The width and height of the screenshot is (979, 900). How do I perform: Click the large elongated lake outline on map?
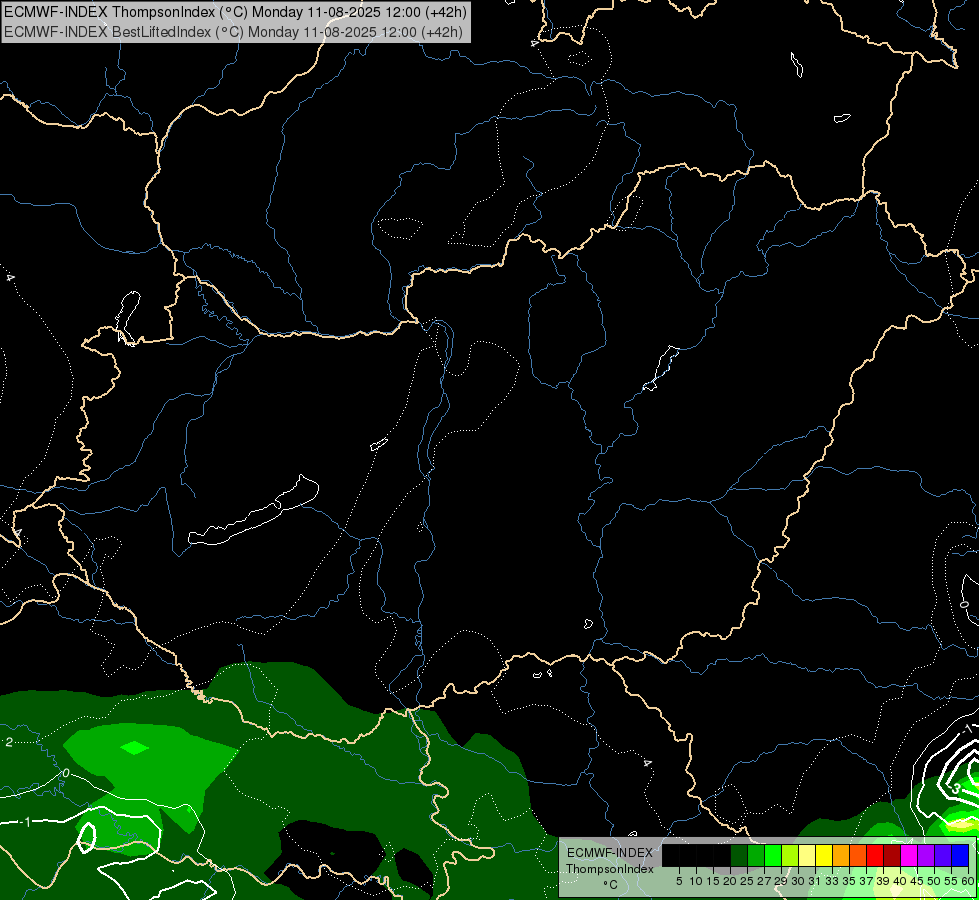pos(253,510)
